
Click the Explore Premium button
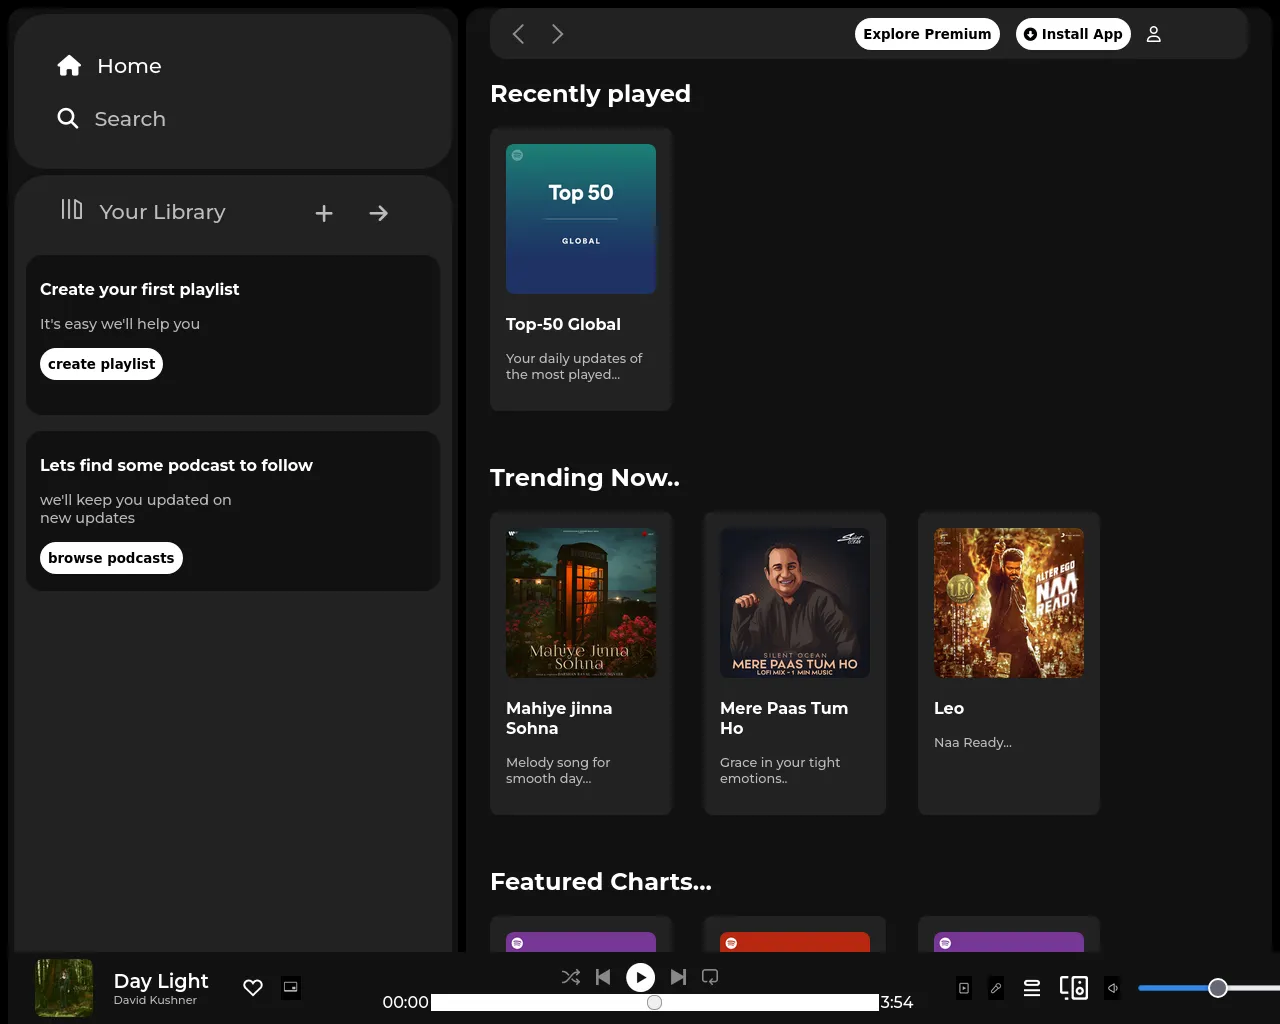tap(927, 34)
